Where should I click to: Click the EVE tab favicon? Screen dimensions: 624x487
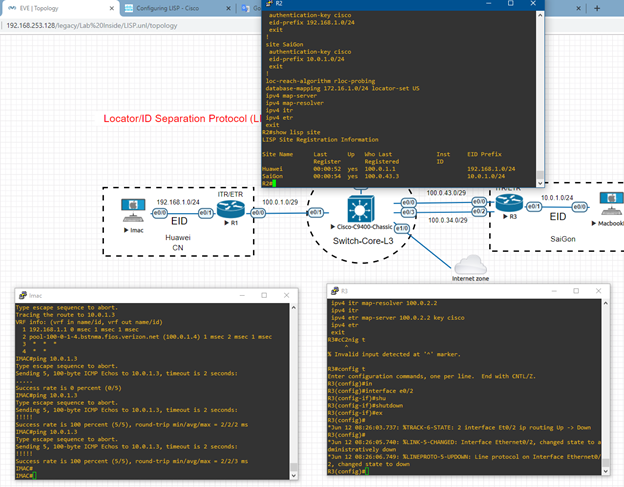pyautogui.click(x=12, y=8)
